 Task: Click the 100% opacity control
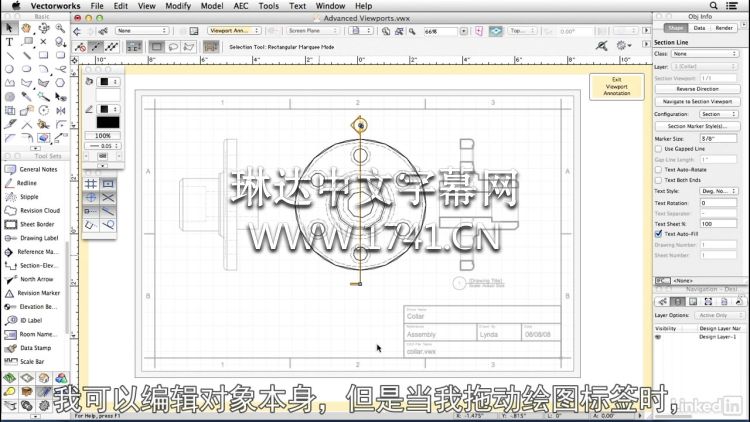102,136
